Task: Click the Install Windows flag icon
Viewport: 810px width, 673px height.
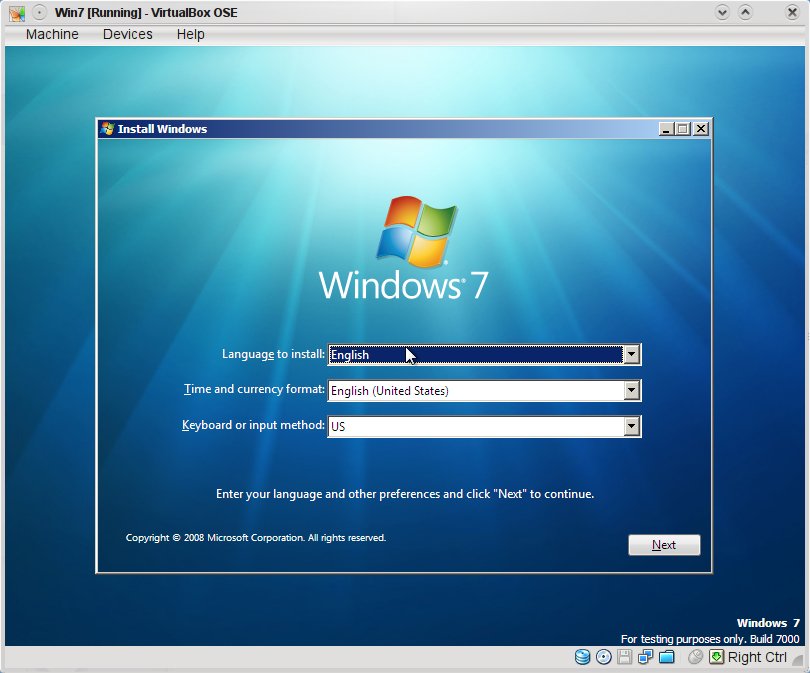Action: 107,129
